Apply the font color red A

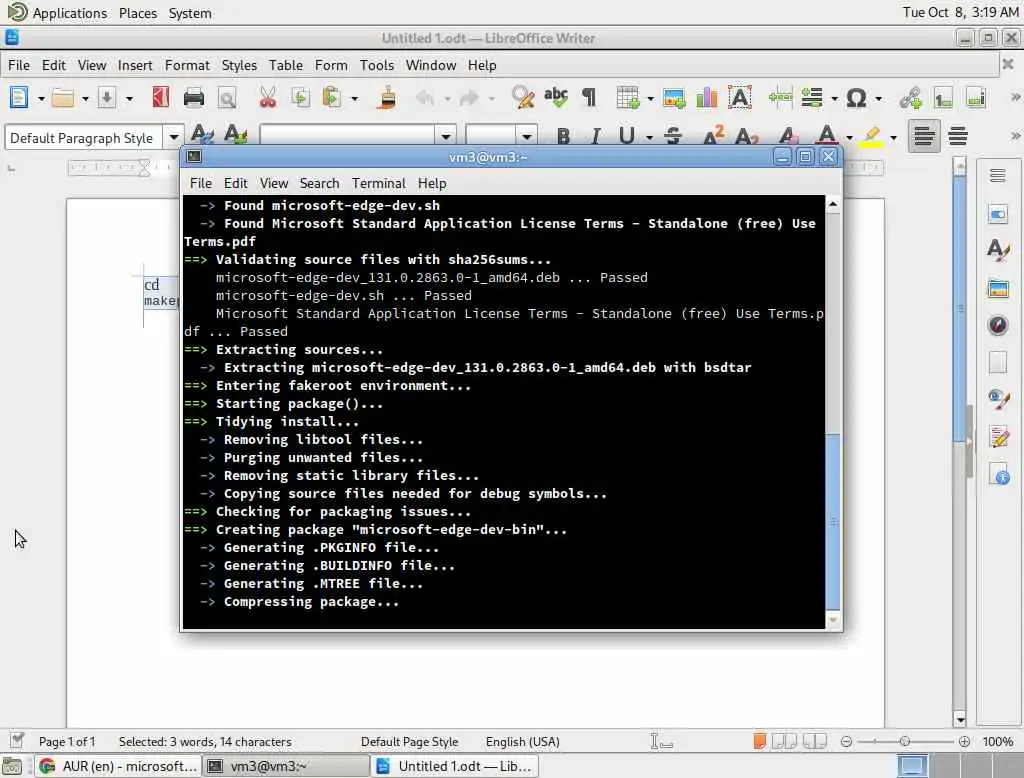click(827, 135)
